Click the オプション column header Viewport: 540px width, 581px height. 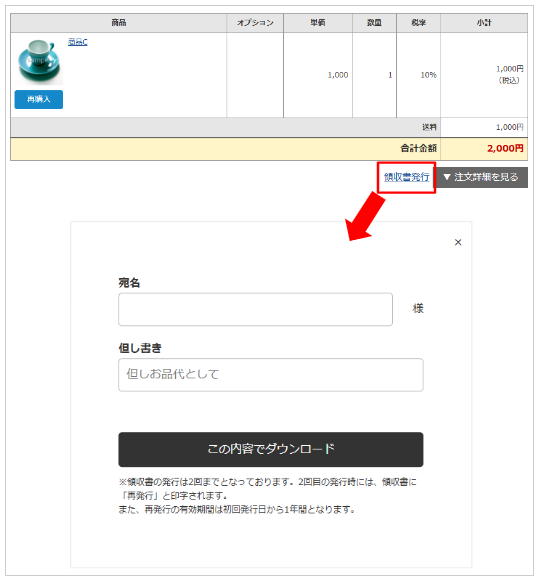point(255,23)
